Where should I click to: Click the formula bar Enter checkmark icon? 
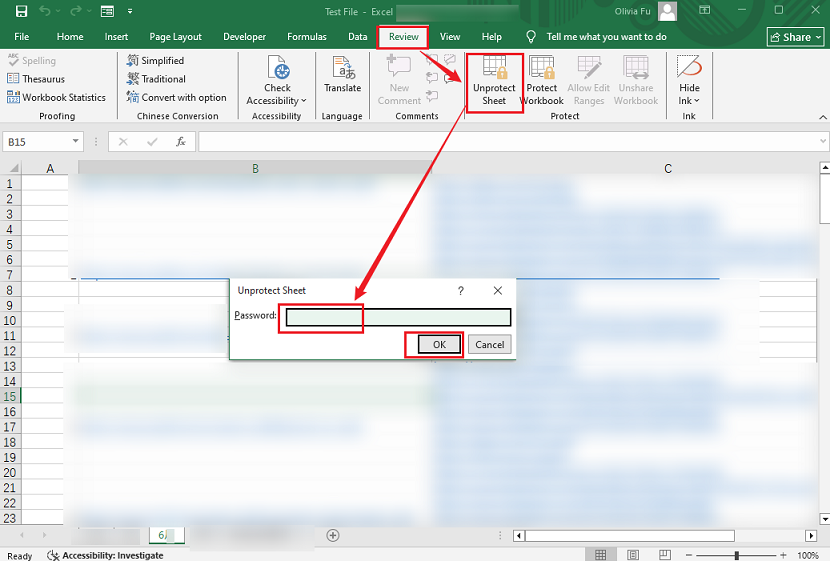click(152, 141)
